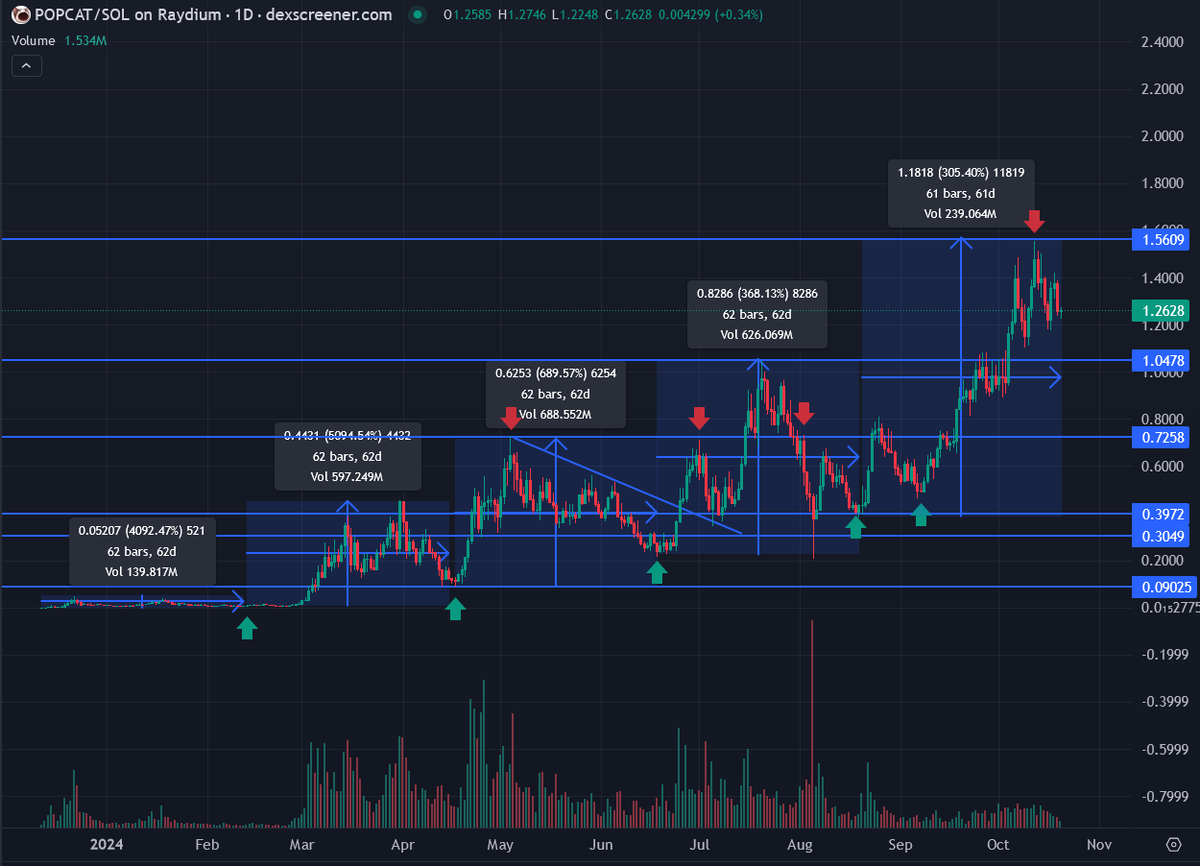Click the 1.4000 price axis label
This screenshot has width=1200, height=866.
(x=1160, y=278)
